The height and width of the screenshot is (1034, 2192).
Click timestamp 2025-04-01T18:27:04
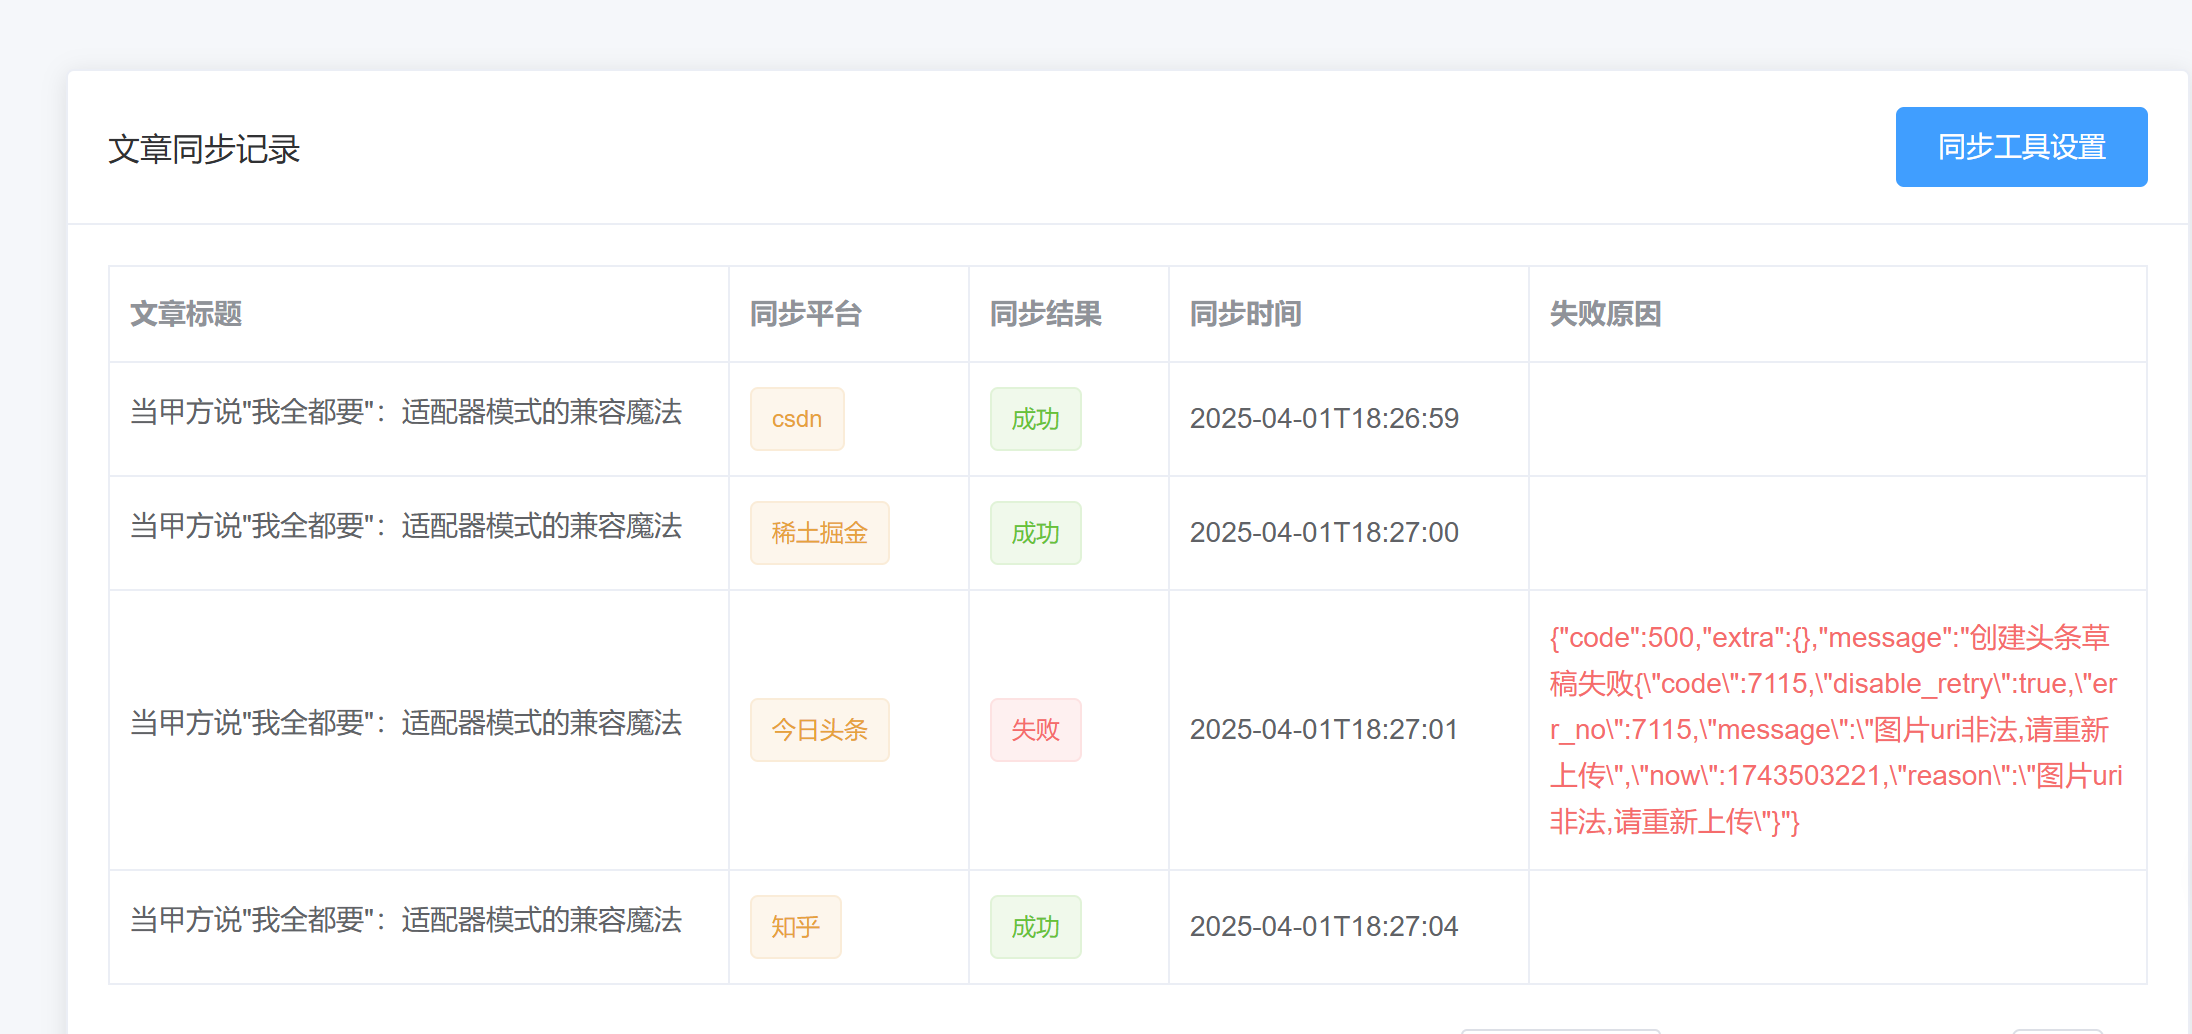pyautogui.click(x=1324, y=926)
